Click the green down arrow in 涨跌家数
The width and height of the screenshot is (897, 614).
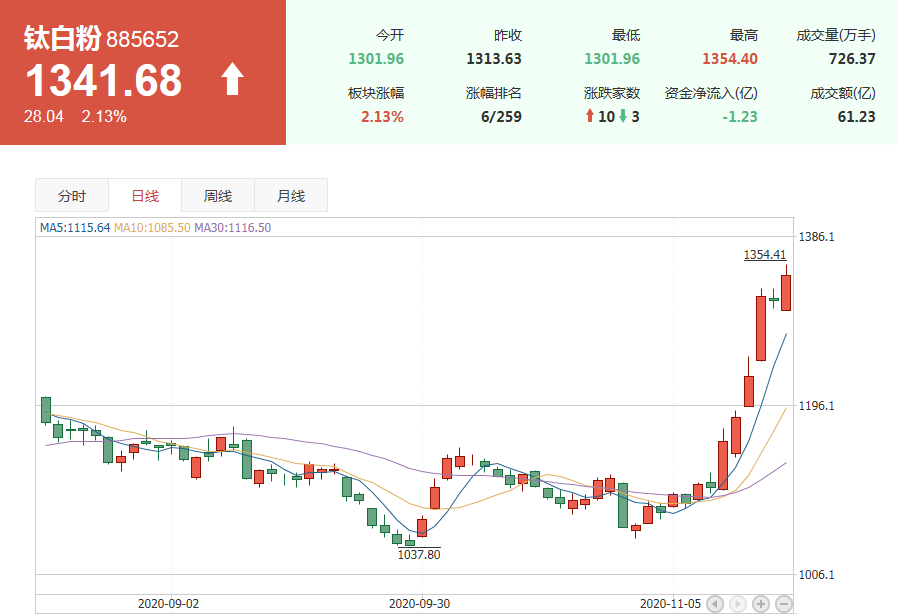pyautogui.click(x=623, y=116)
